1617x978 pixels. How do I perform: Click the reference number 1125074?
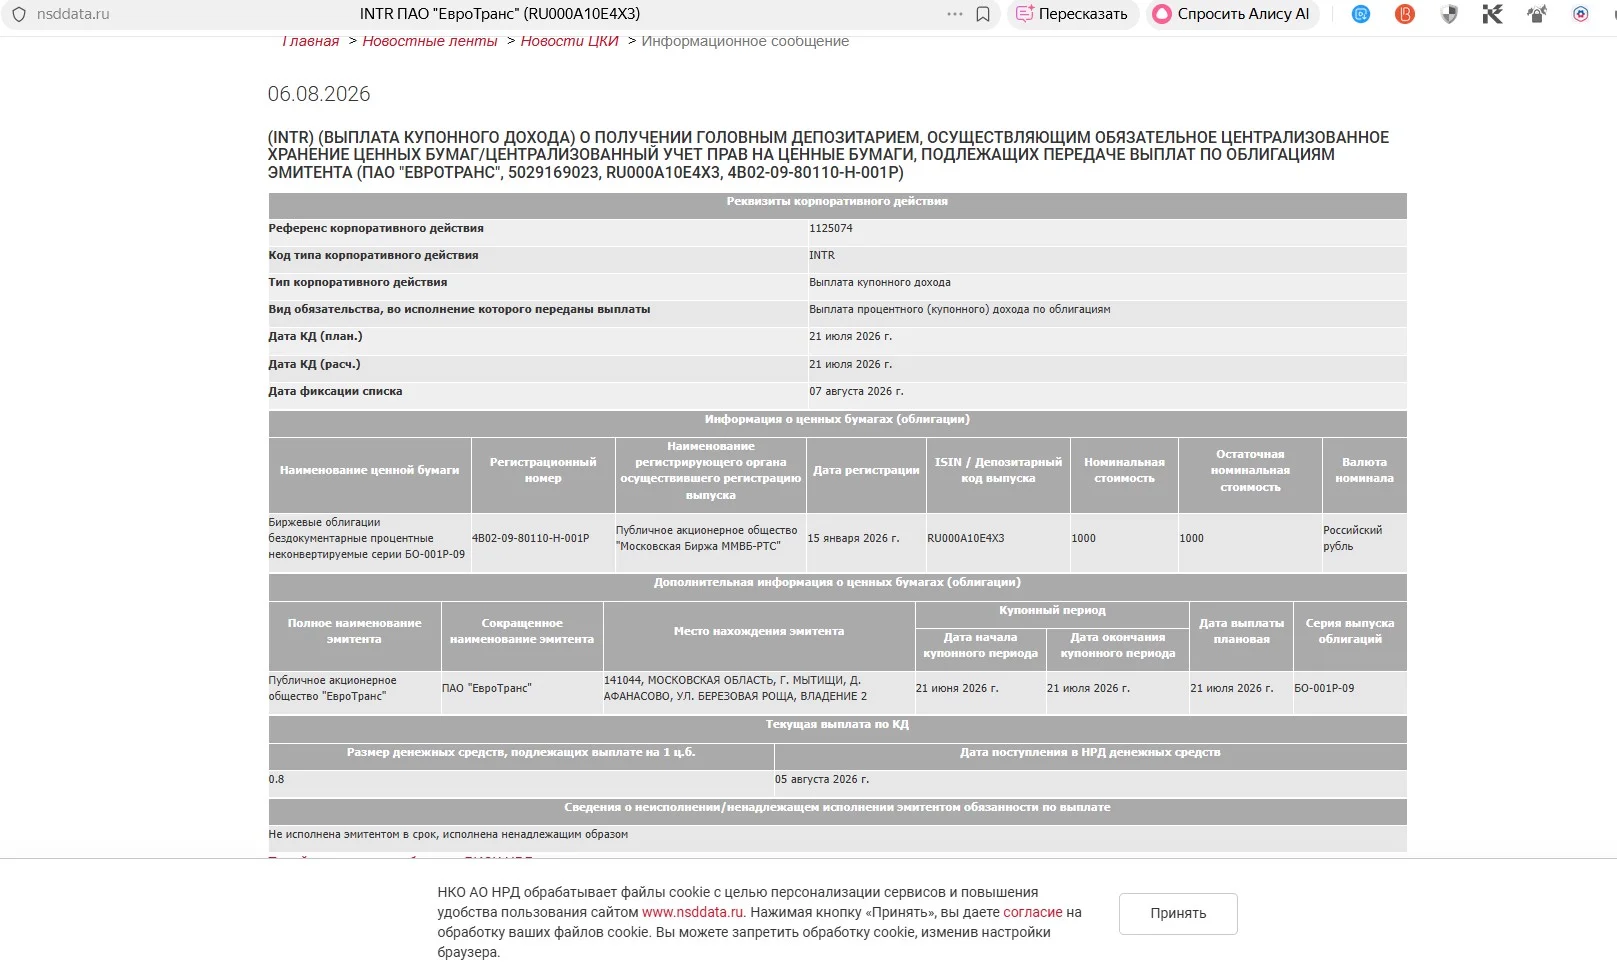coord(831,228)
